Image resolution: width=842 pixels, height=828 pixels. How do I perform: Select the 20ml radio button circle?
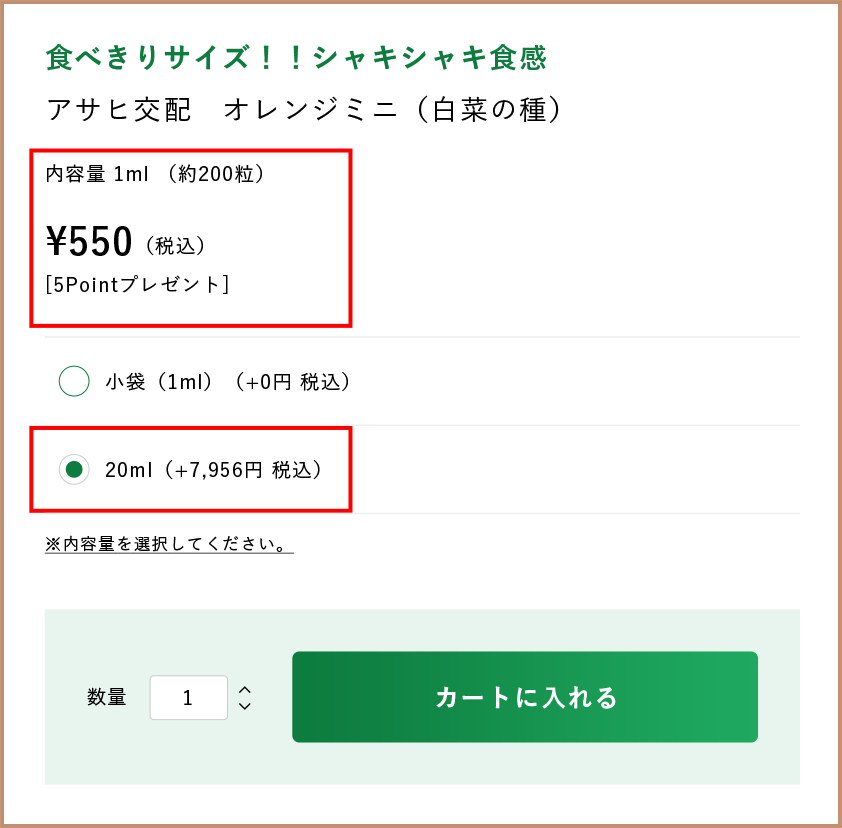point(74,469)
